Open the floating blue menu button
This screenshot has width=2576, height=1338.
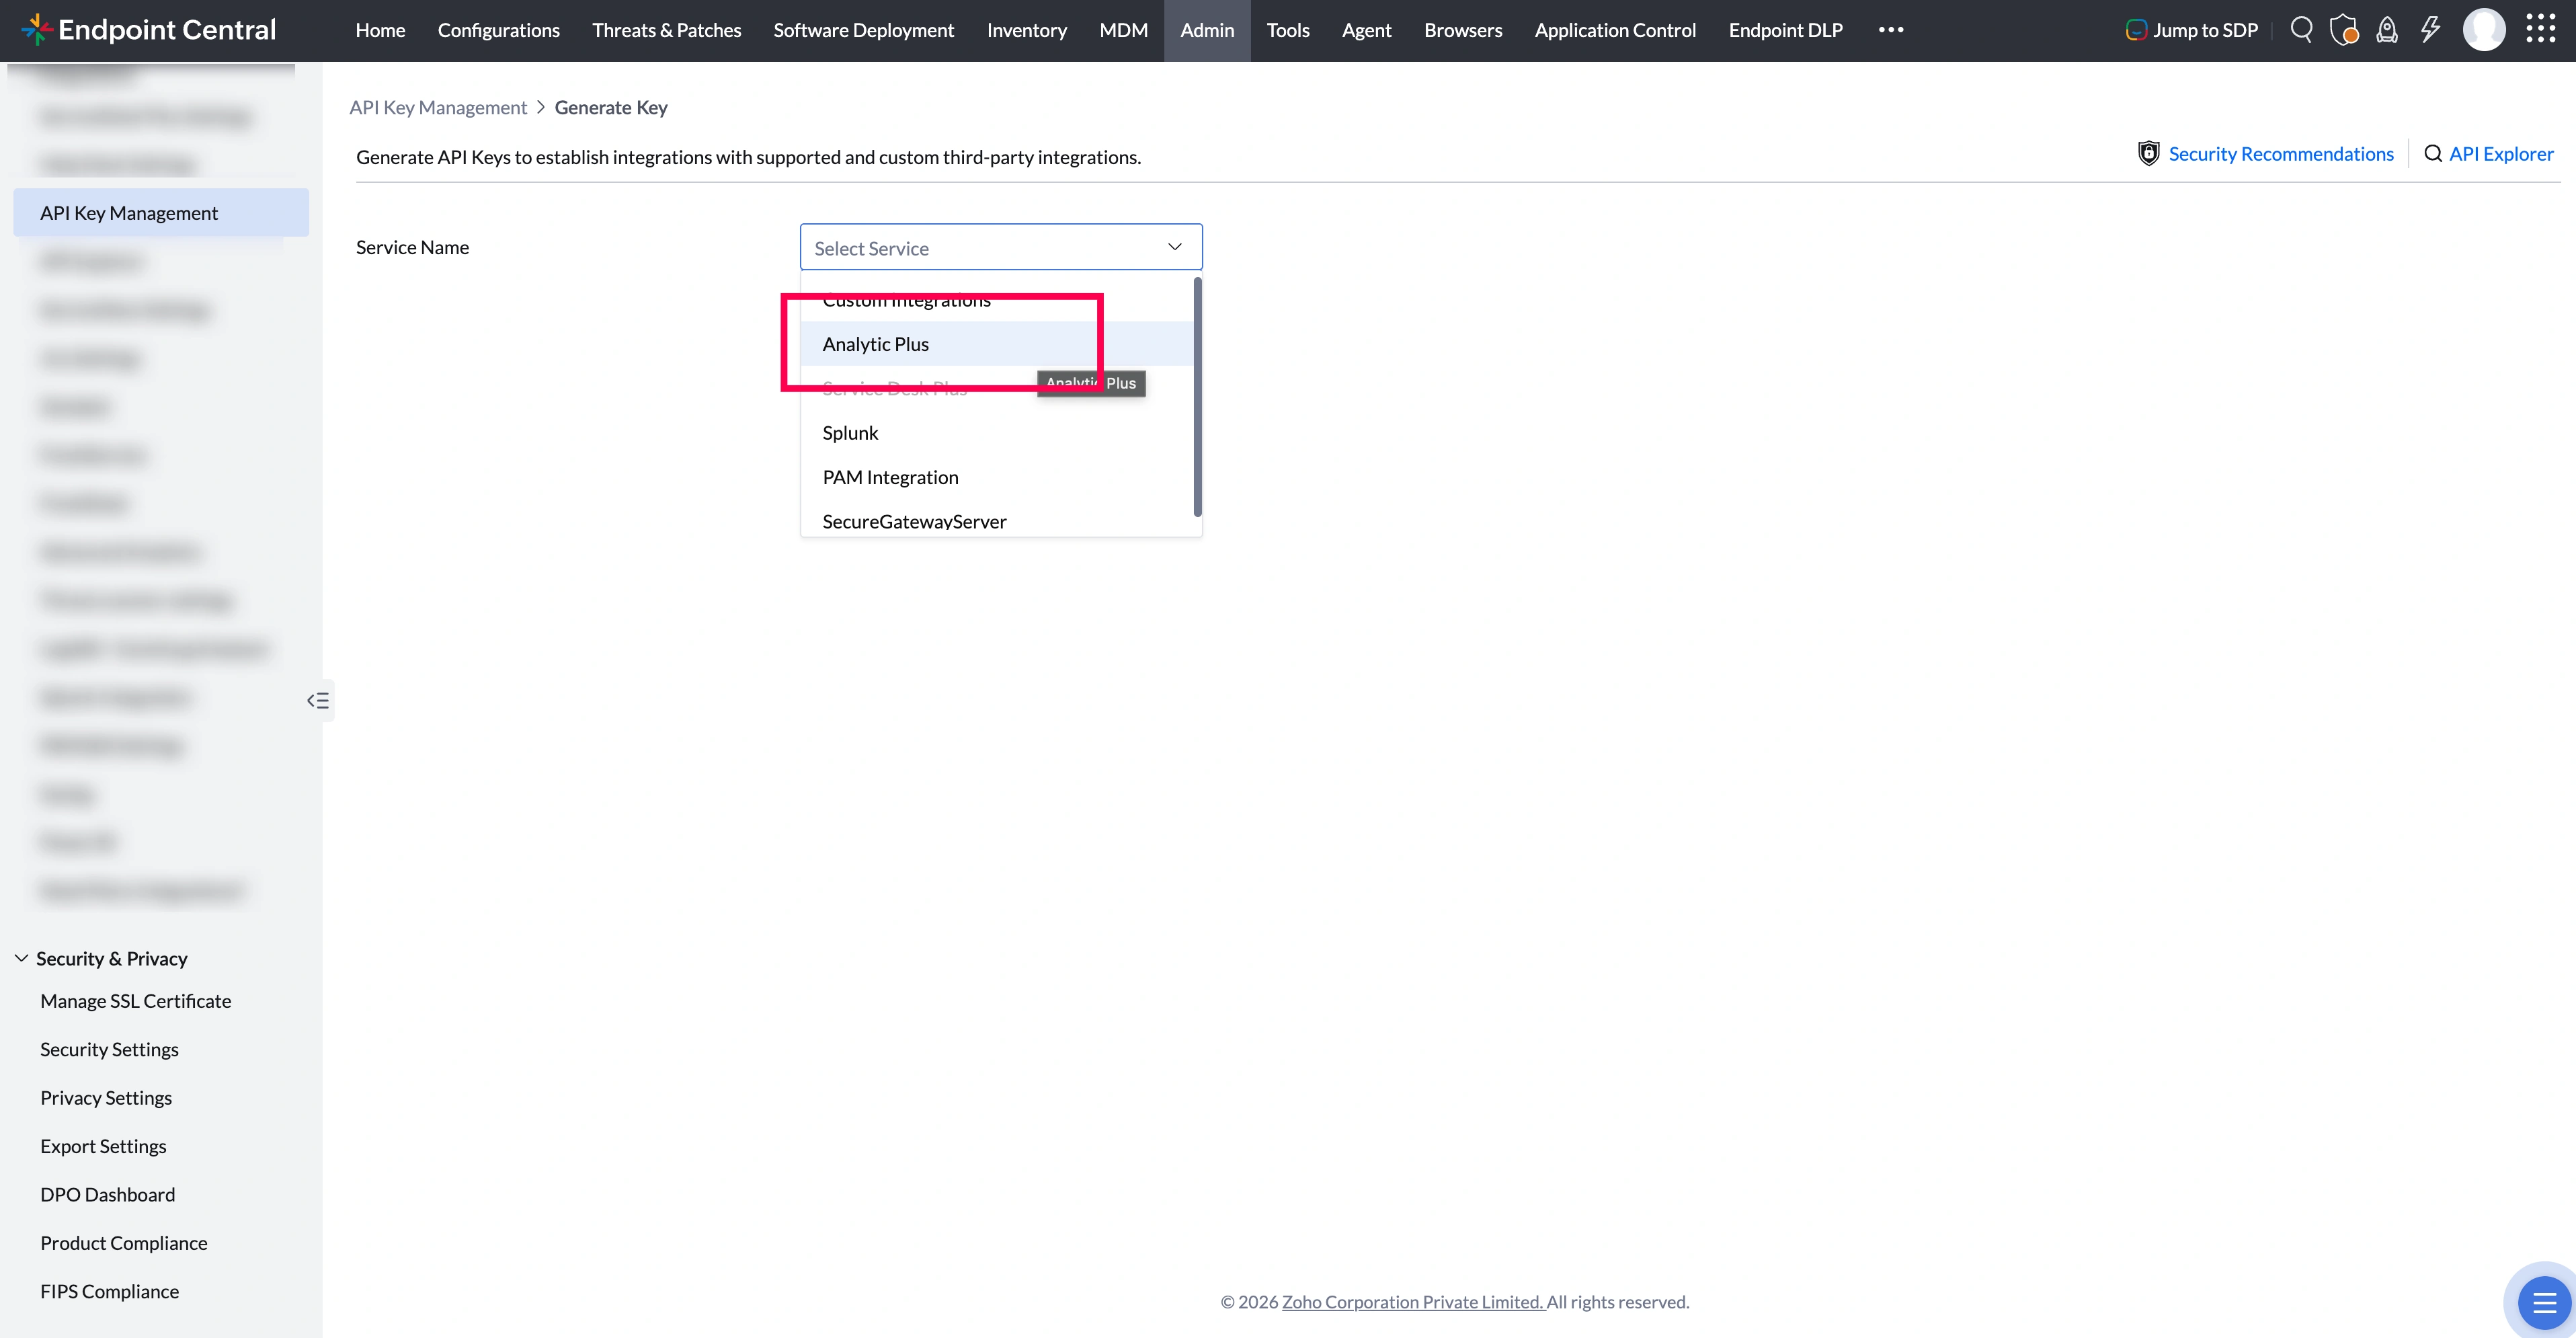click(x=2544, y=1303)
